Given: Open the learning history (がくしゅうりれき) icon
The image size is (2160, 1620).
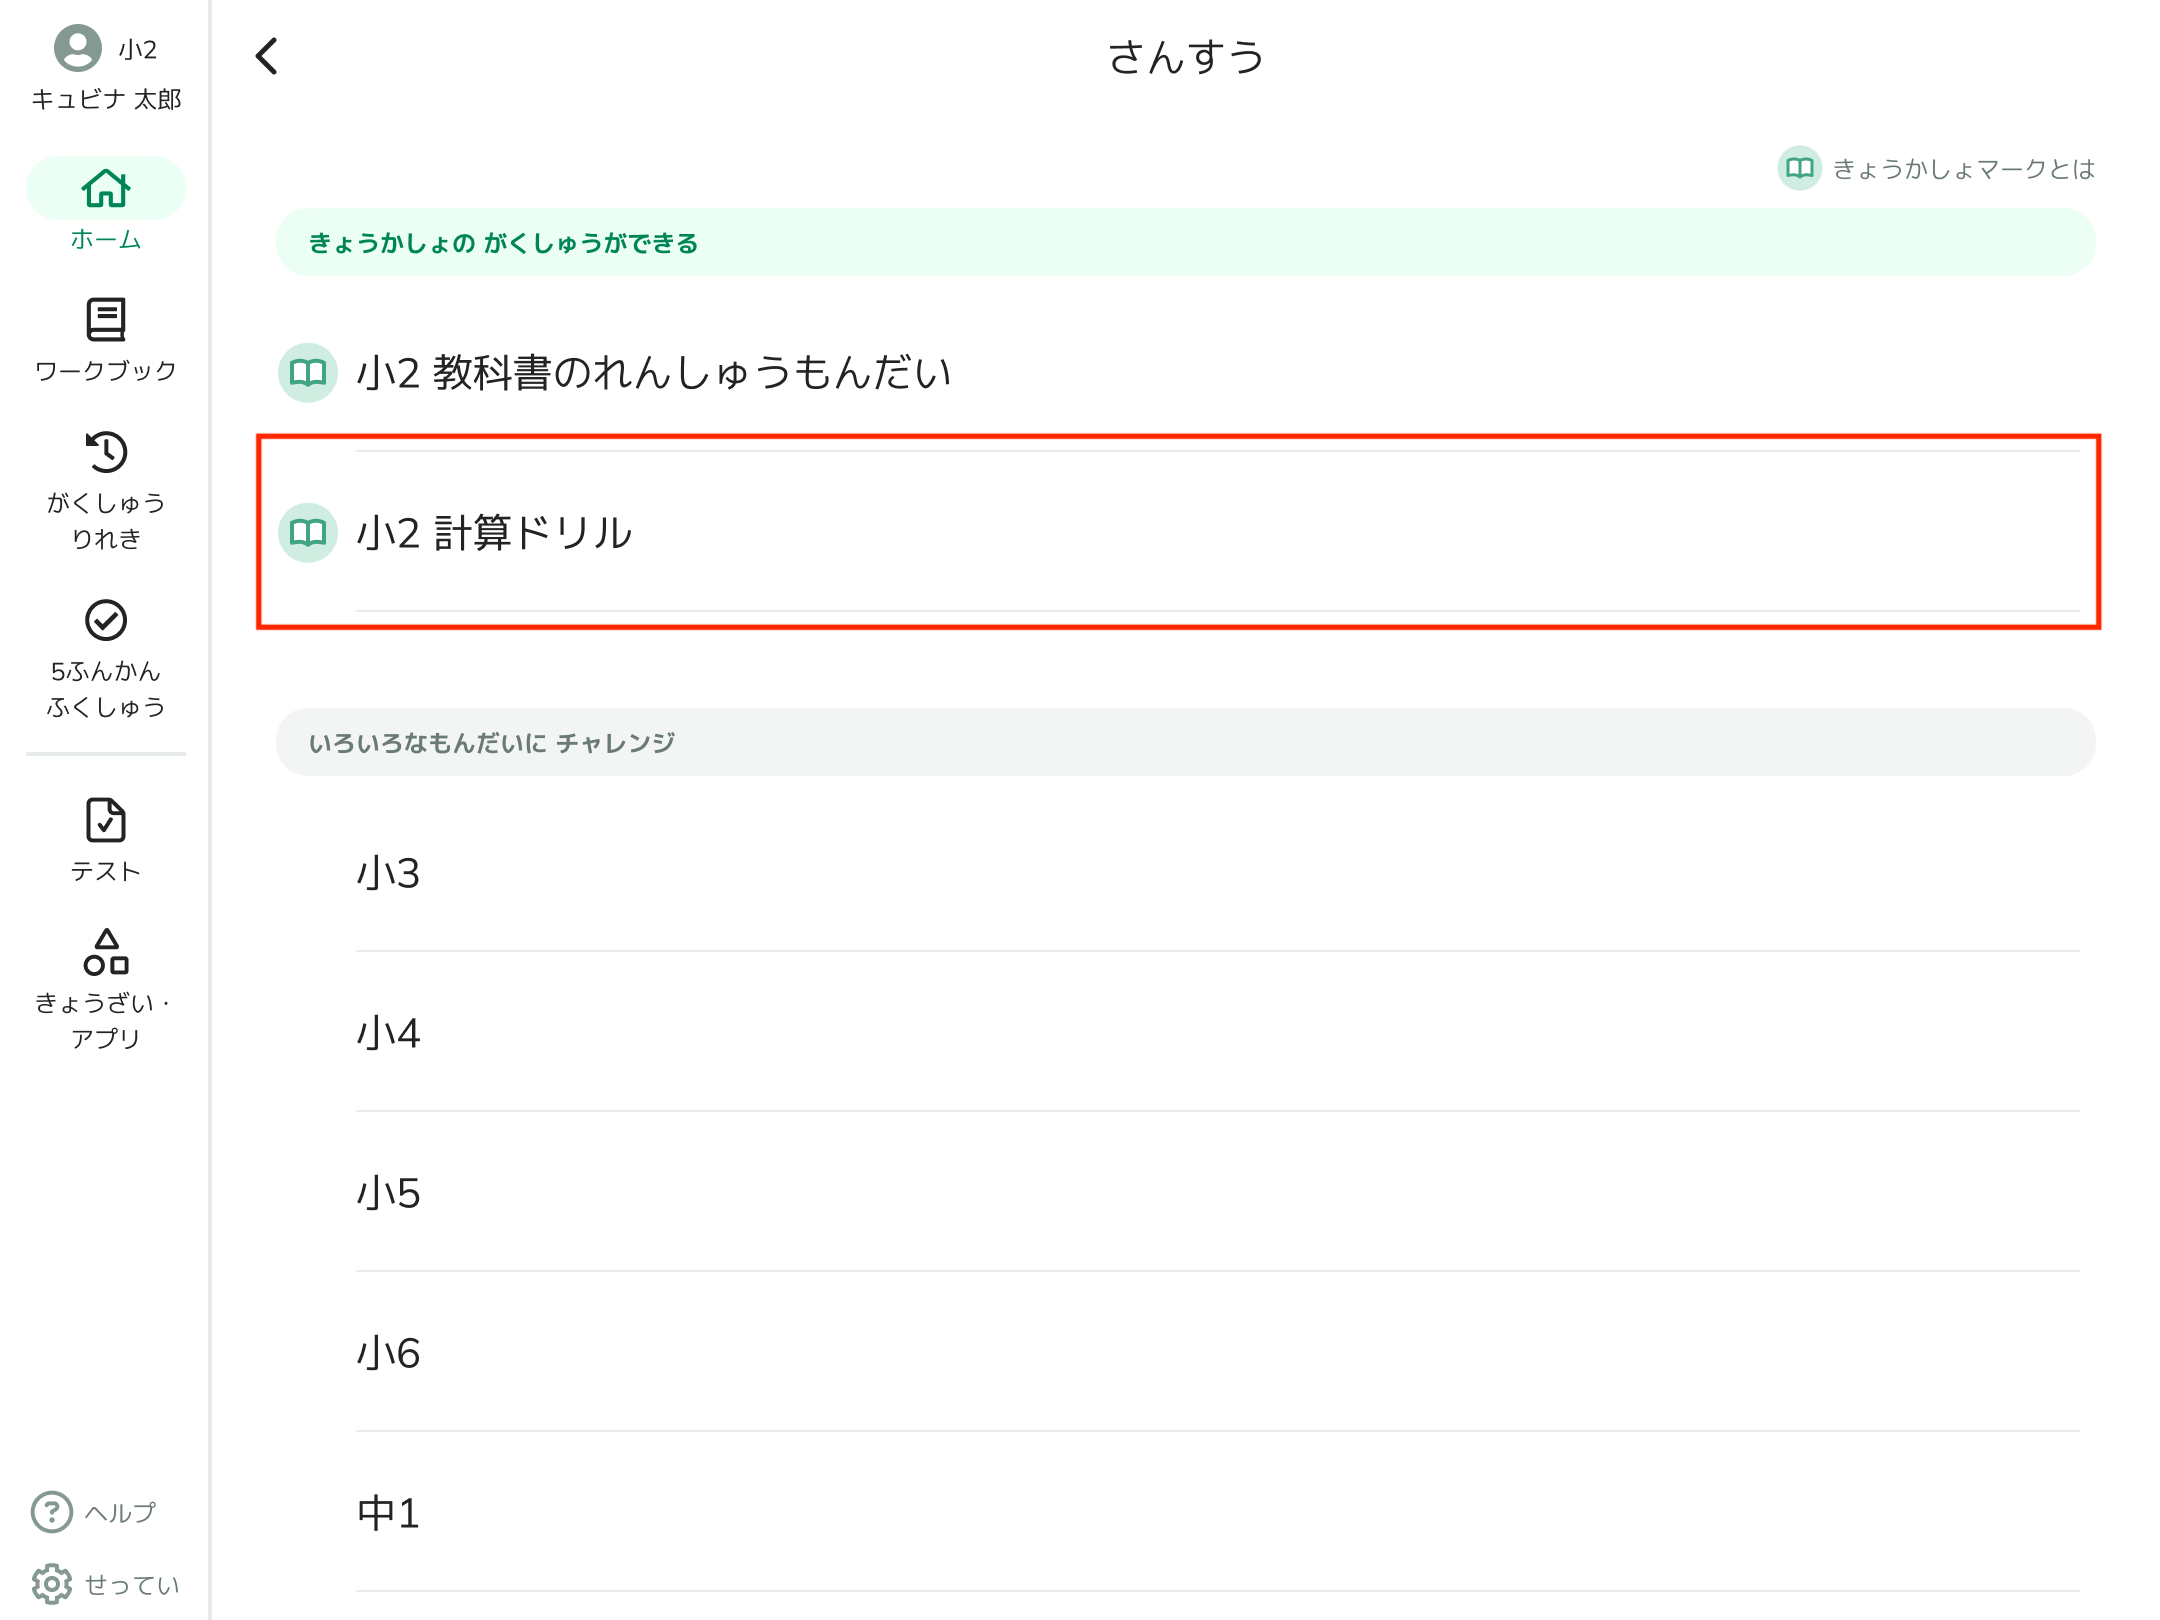Looking at the screenshot, I should 106,452.
